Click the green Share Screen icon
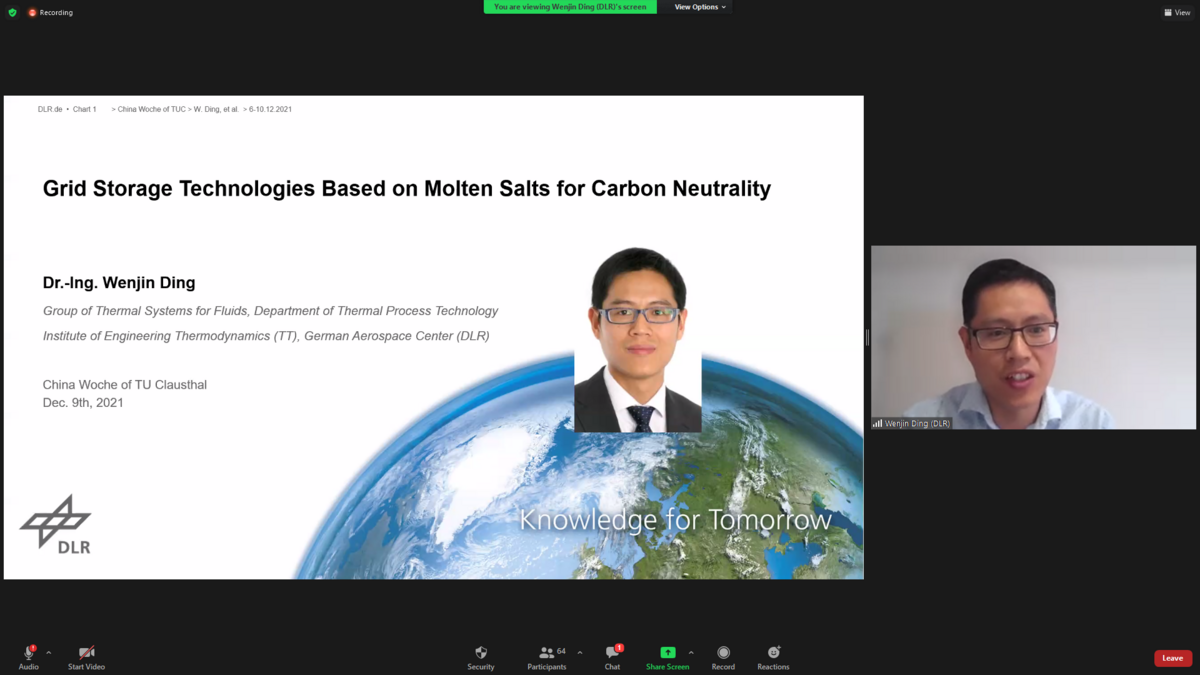Screen dimensions: 1200x675 point(667,652)
